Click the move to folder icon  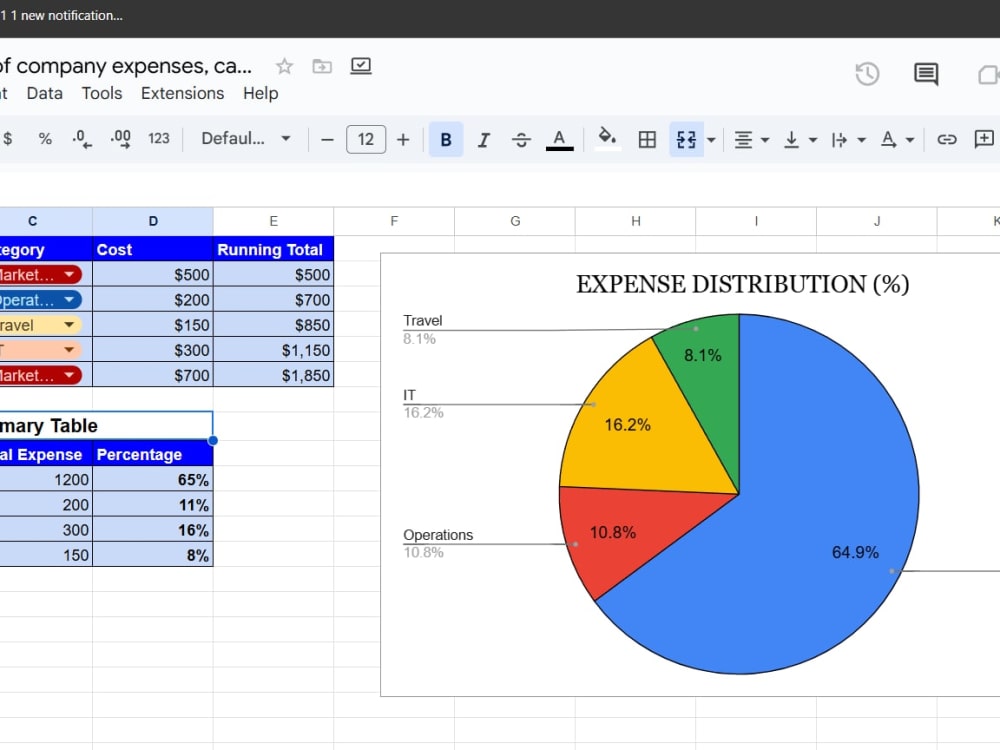pos(322,66)
